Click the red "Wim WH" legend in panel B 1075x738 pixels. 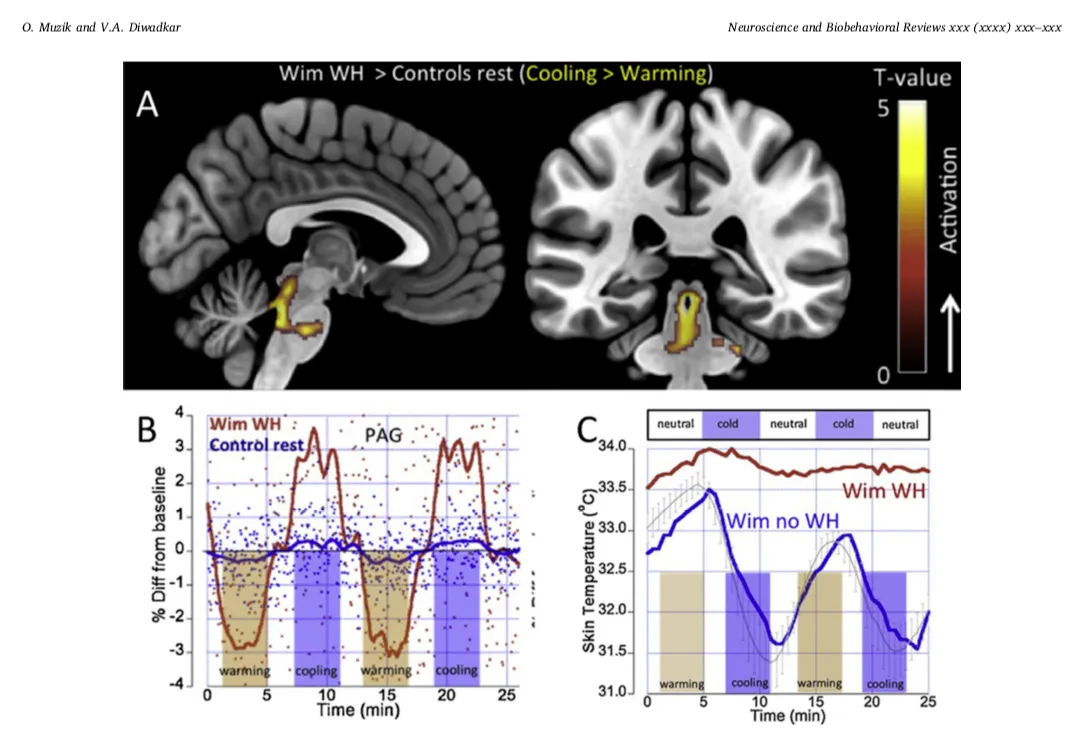click(245, 425)
